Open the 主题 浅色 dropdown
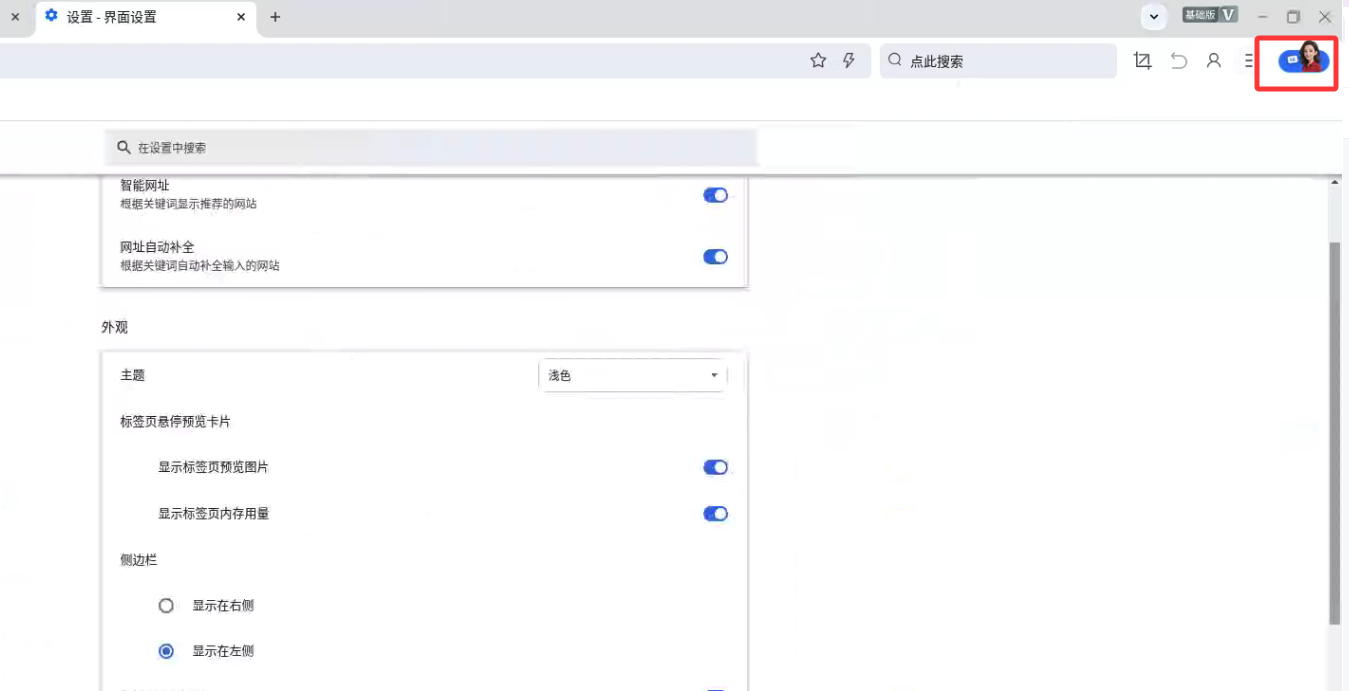 point(633,375)
